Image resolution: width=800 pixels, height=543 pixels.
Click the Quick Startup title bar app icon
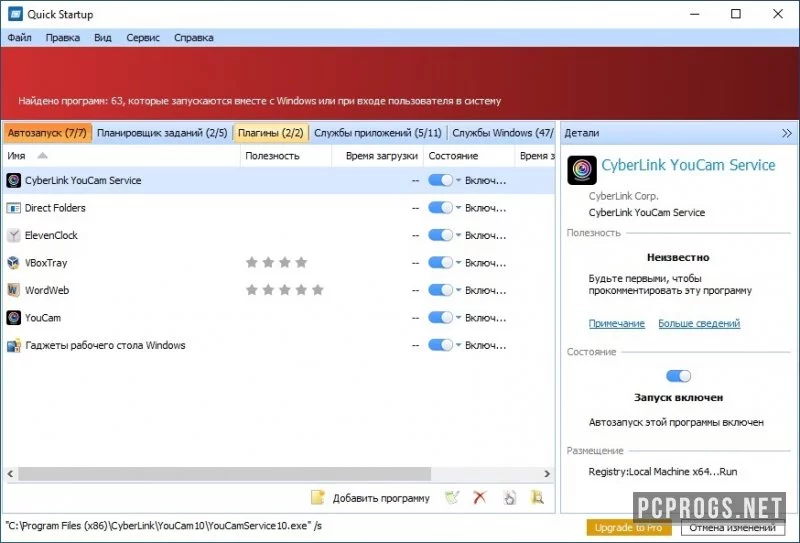tap(15, 14)
